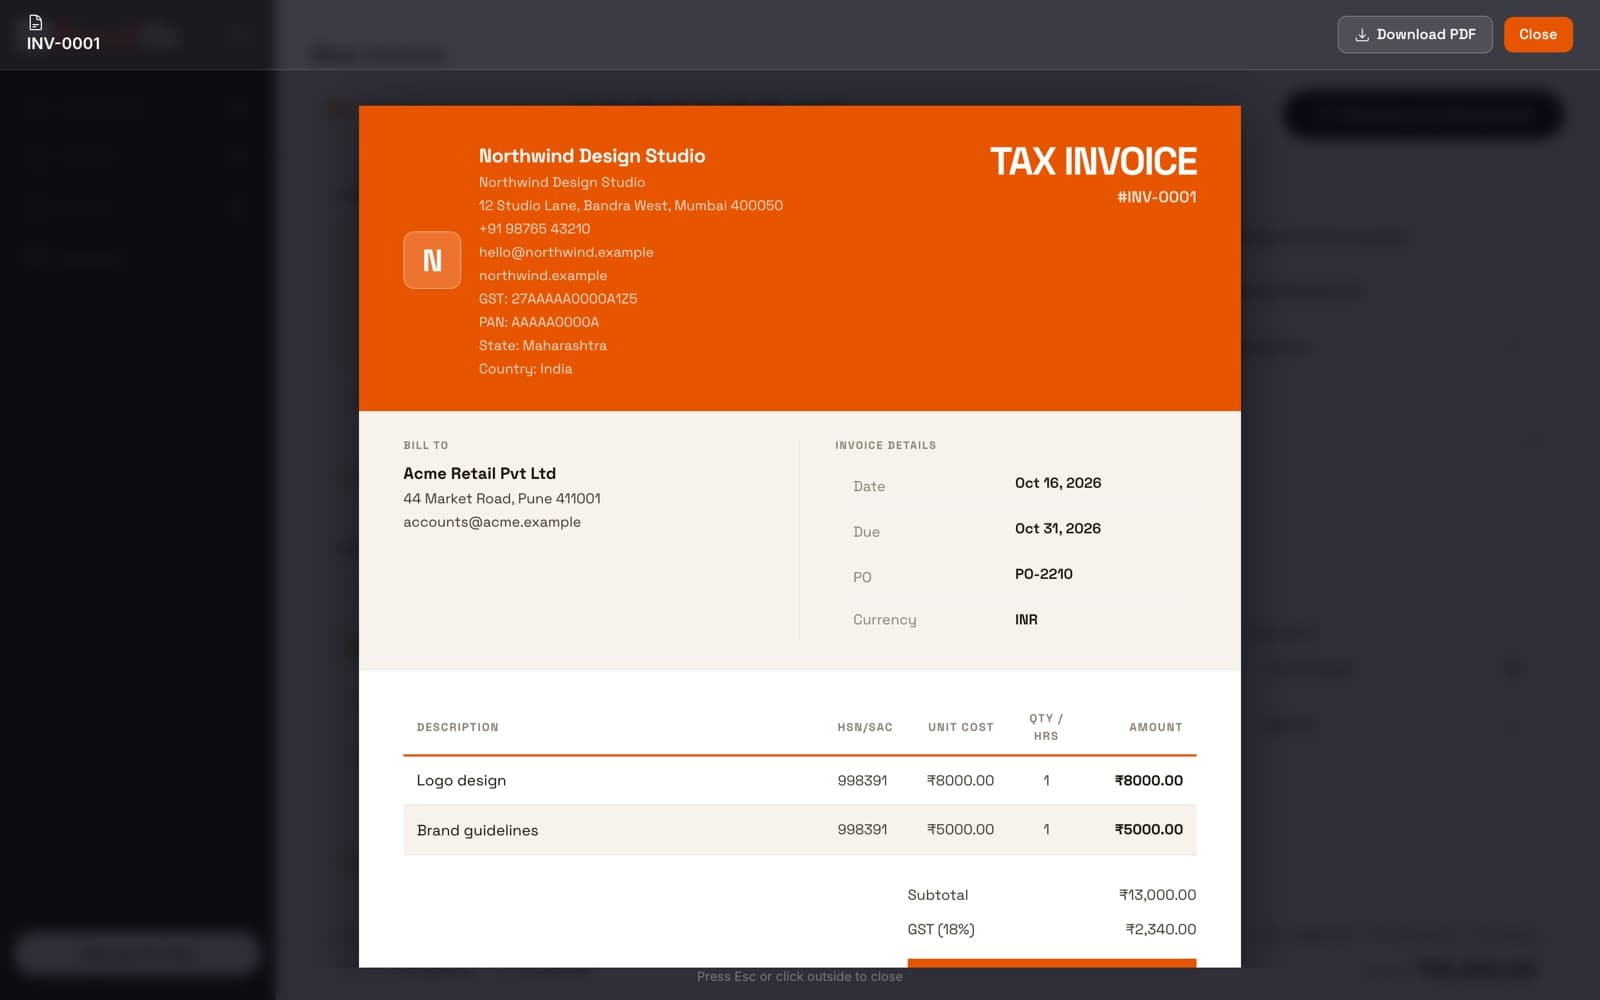
Task: Click GST amount ₹2,340.00
Action: 1161,929
